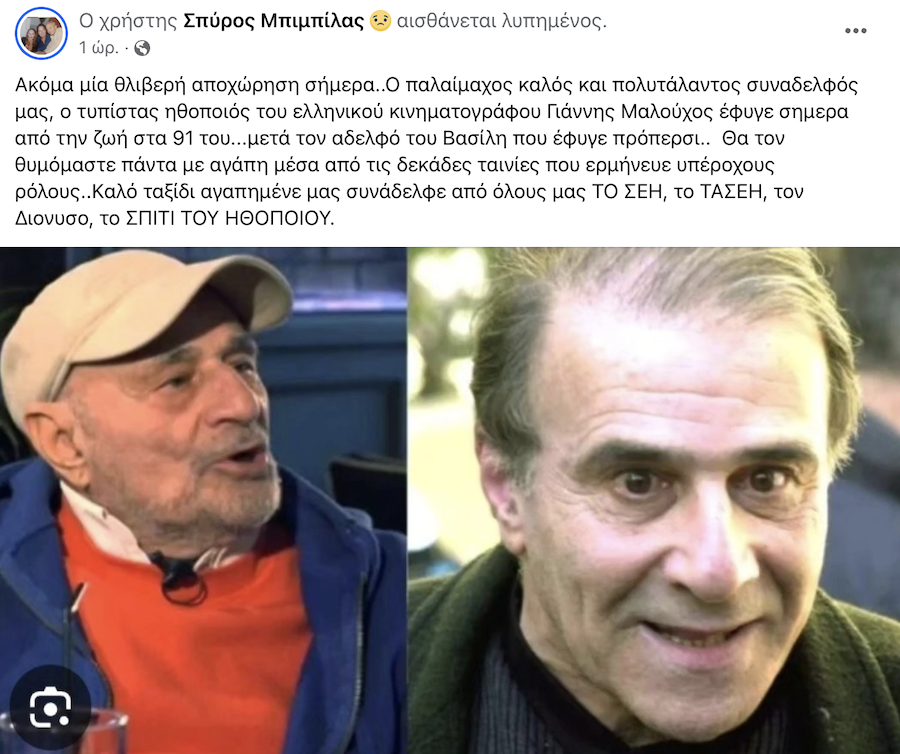Click the sad face feeling emoji
Image resolution: width=900 pixels, height=754 pixels.
click(380, 21)
